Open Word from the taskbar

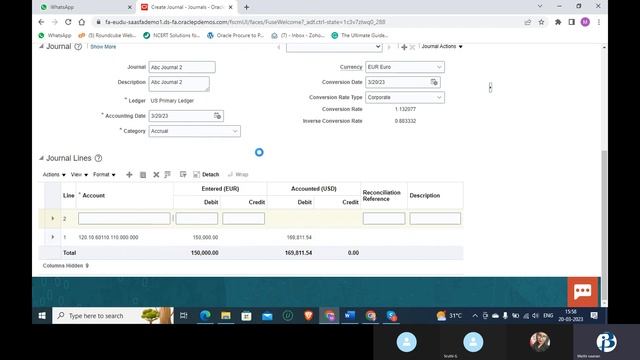pos(349,316)
